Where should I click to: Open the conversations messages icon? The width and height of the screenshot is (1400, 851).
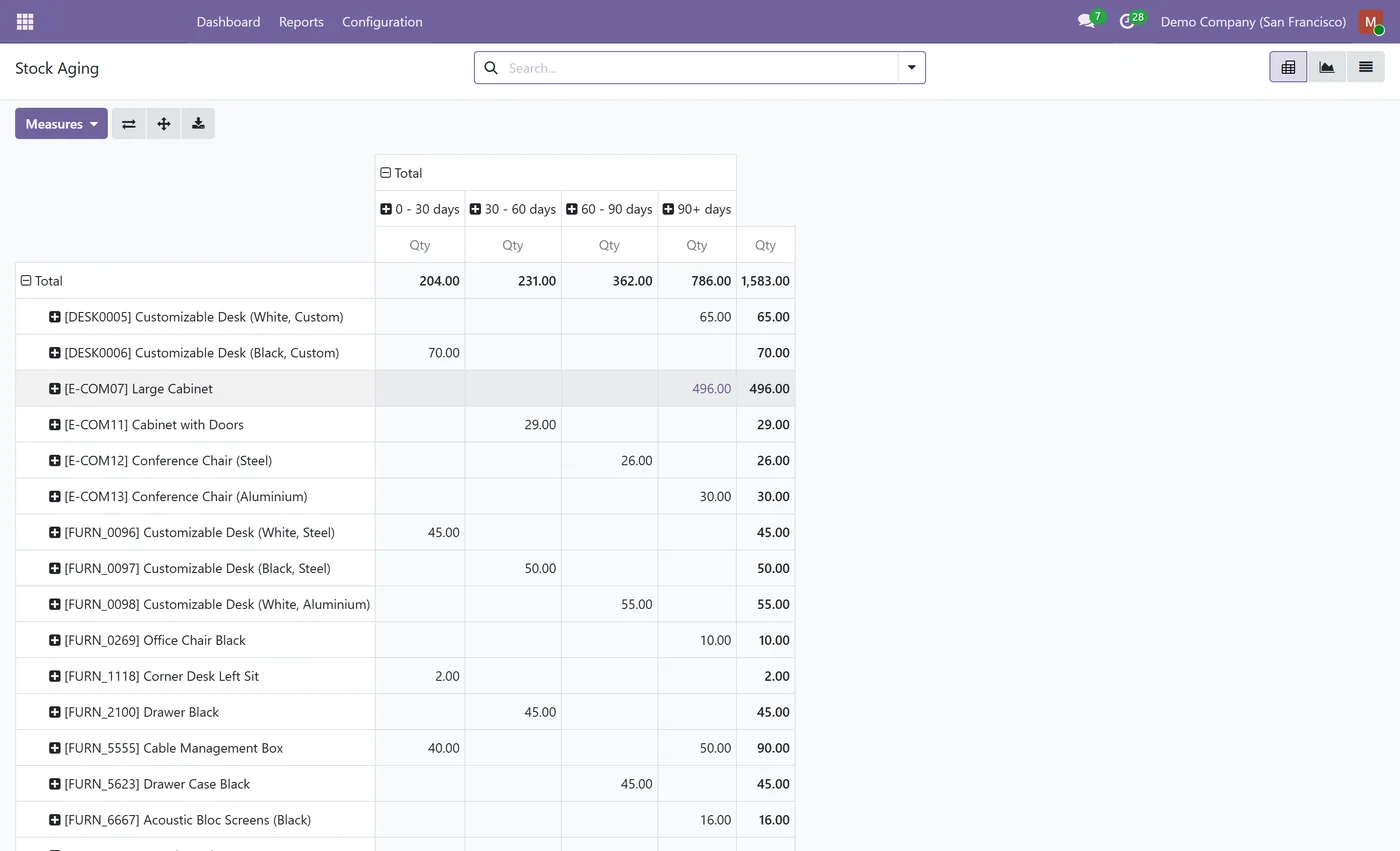(1087, 21)
